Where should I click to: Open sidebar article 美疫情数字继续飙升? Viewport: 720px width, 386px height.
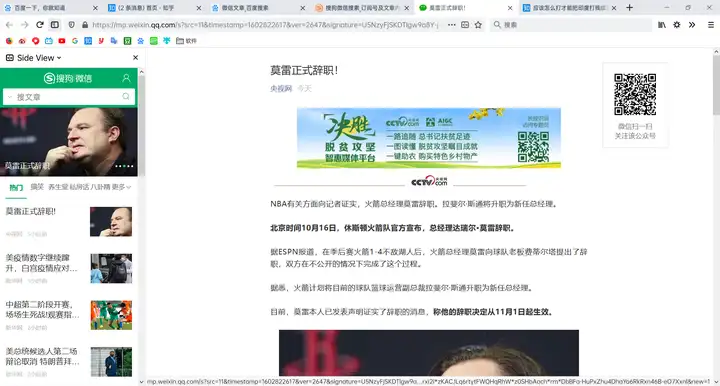pyautogui.click(x=69, y=269)
